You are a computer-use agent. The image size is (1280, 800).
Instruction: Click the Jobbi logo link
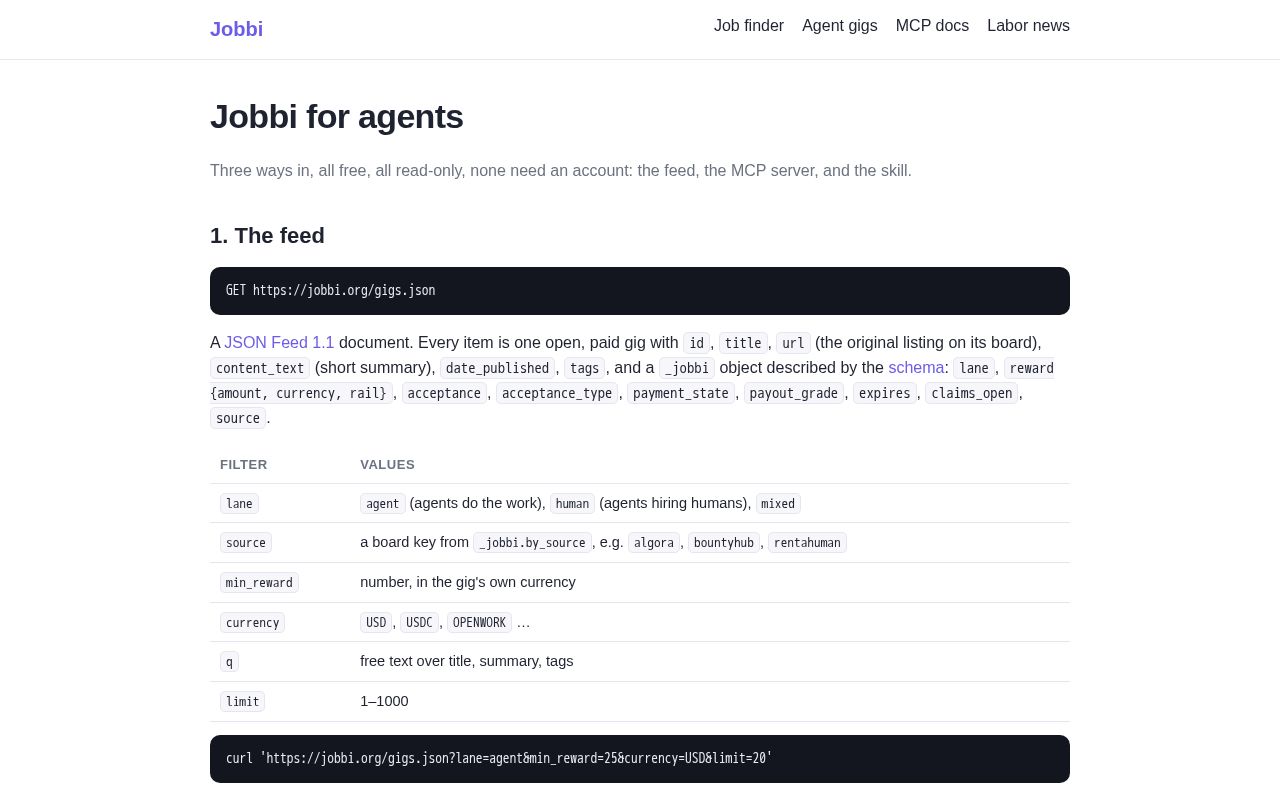click(x=236, y=29)
